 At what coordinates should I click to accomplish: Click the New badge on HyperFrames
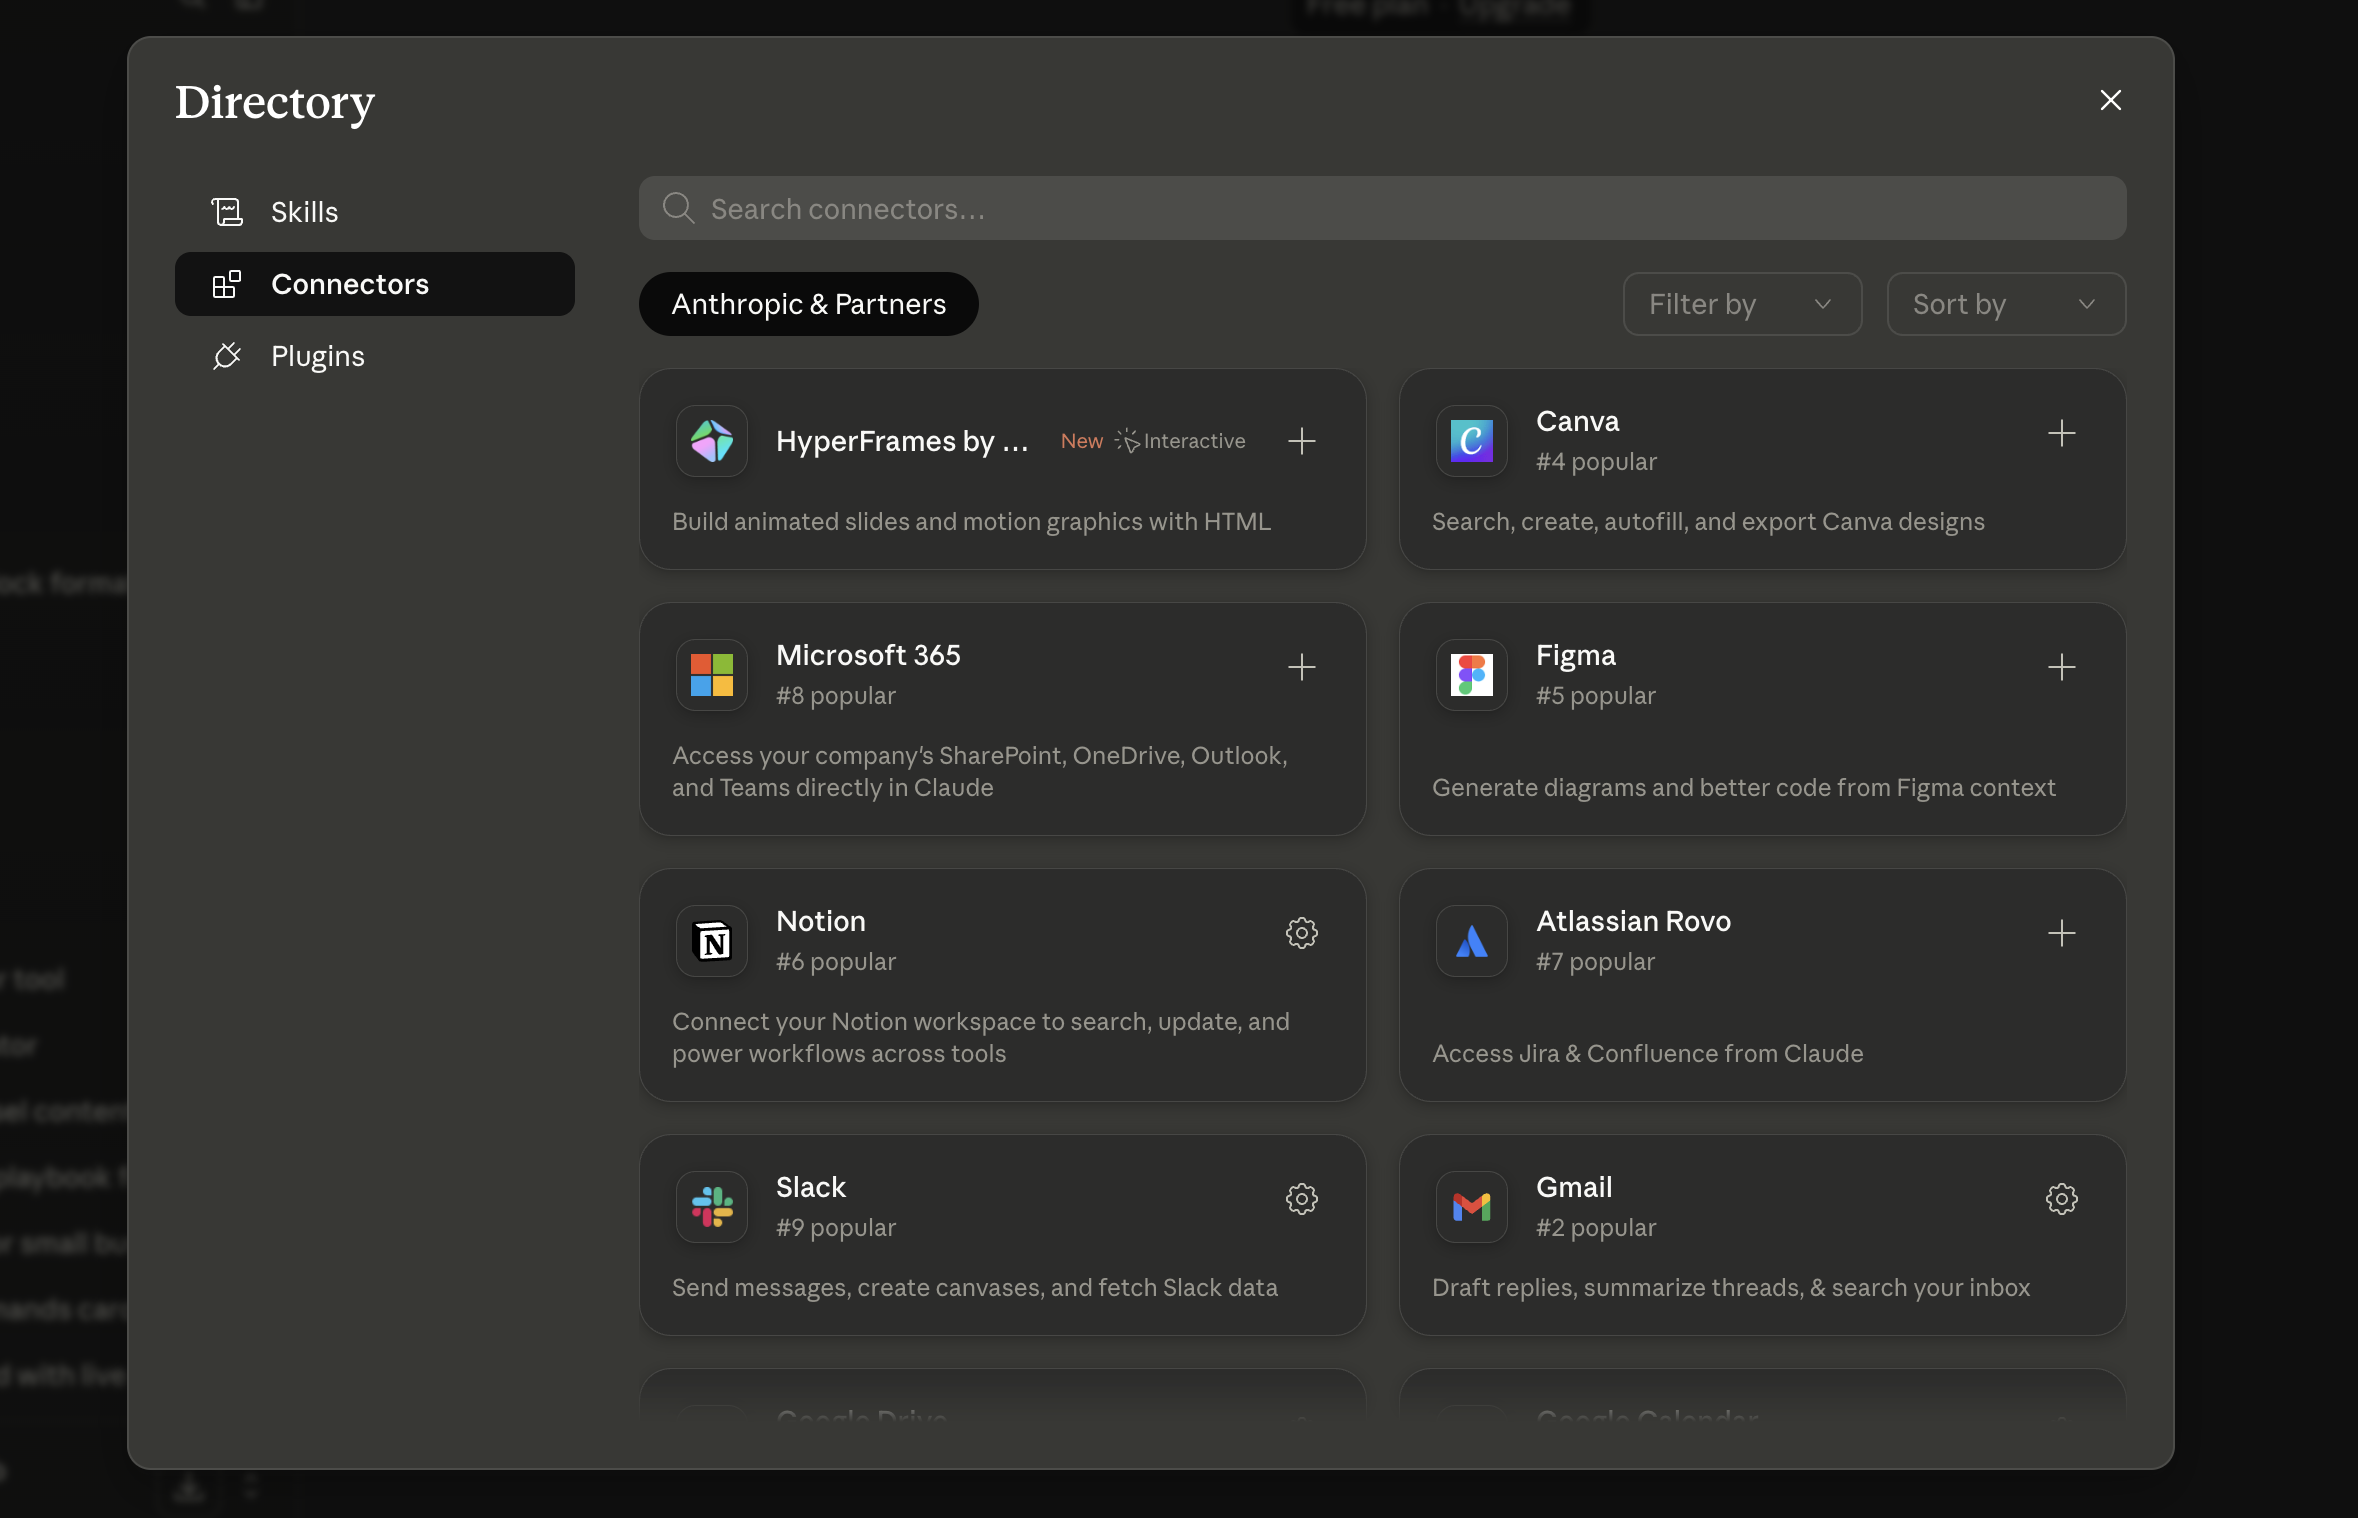tap(1081, 441)
